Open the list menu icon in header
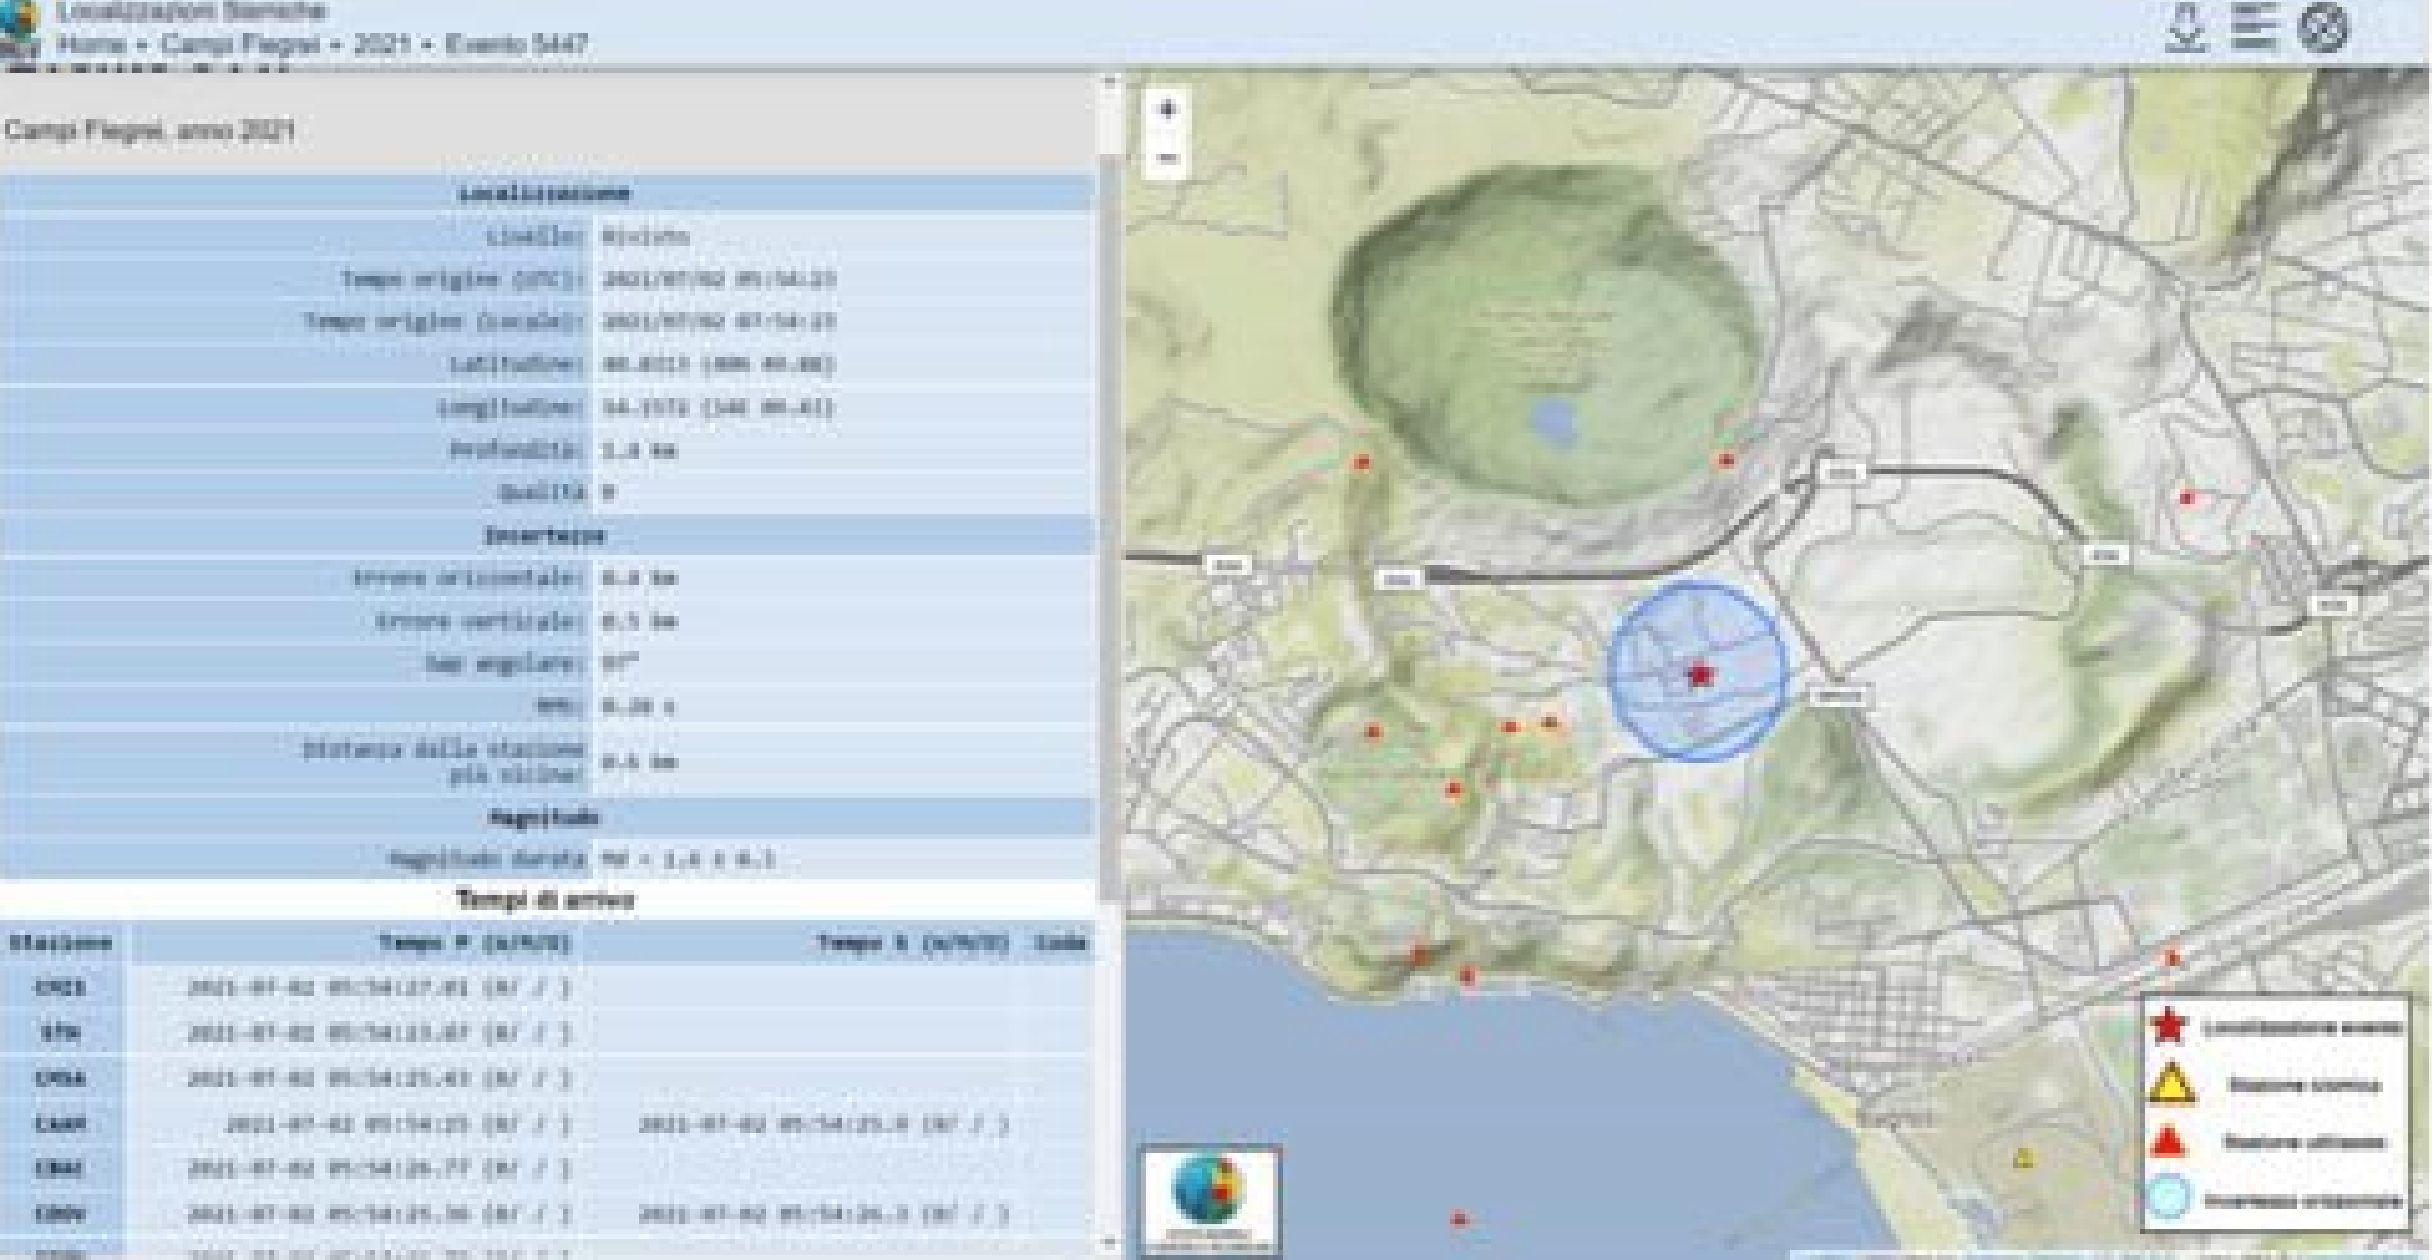This screenshot has height=1260, width=2432. [2254, 26]
